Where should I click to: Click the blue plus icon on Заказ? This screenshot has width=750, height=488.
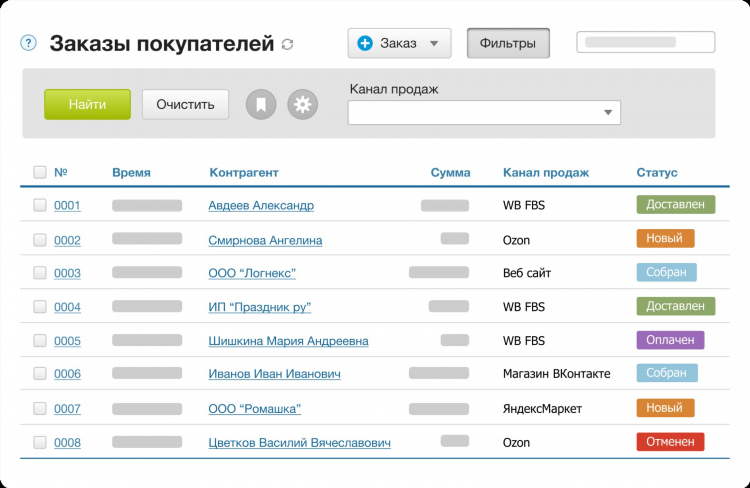[365, 43]
